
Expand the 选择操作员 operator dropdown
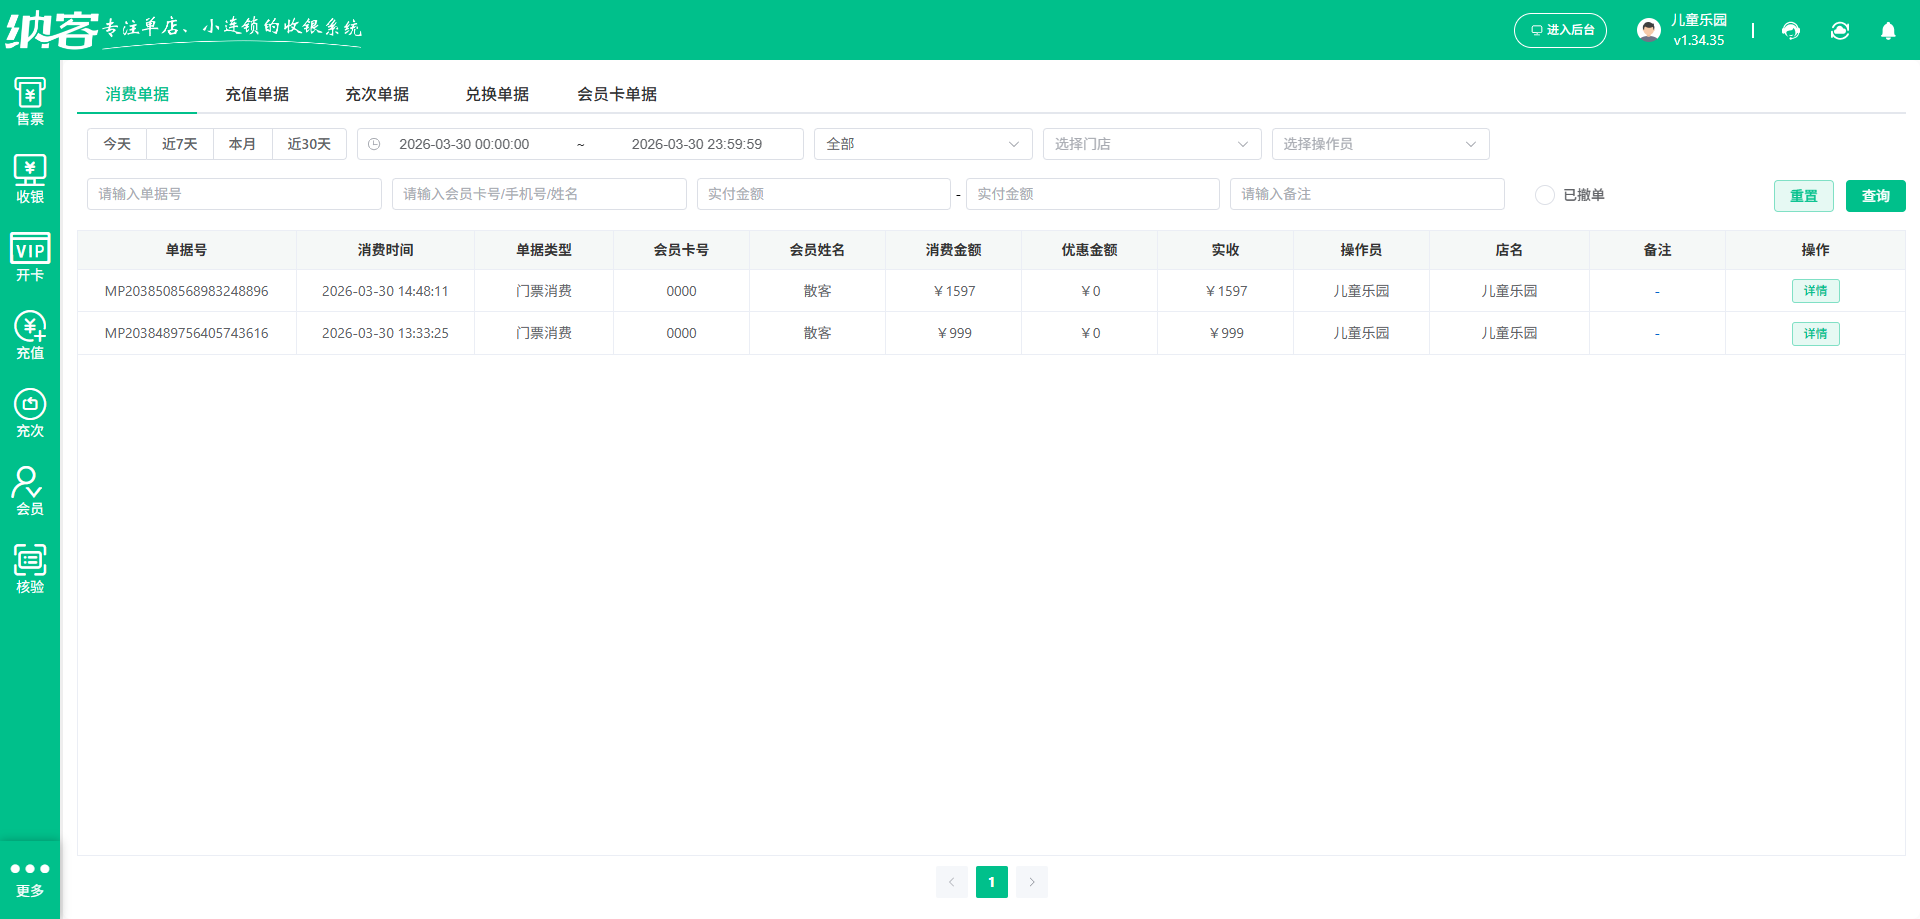(1380, 143)
